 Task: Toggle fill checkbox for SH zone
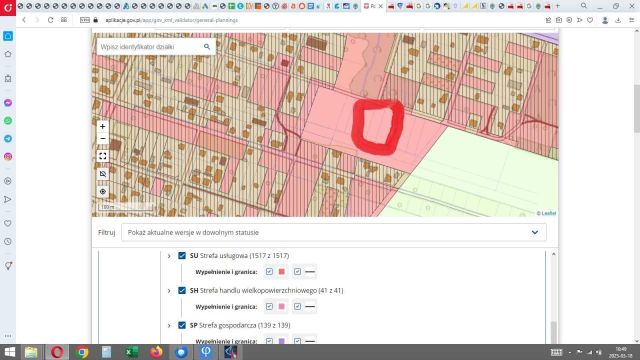click(269, 306)
